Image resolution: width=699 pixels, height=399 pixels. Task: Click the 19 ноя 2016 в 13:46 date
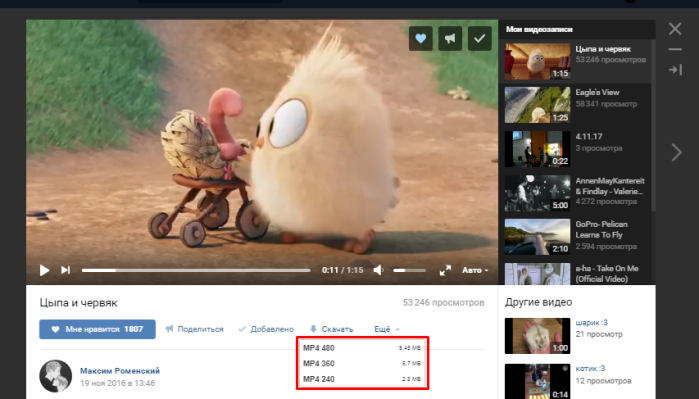point(117,383)
